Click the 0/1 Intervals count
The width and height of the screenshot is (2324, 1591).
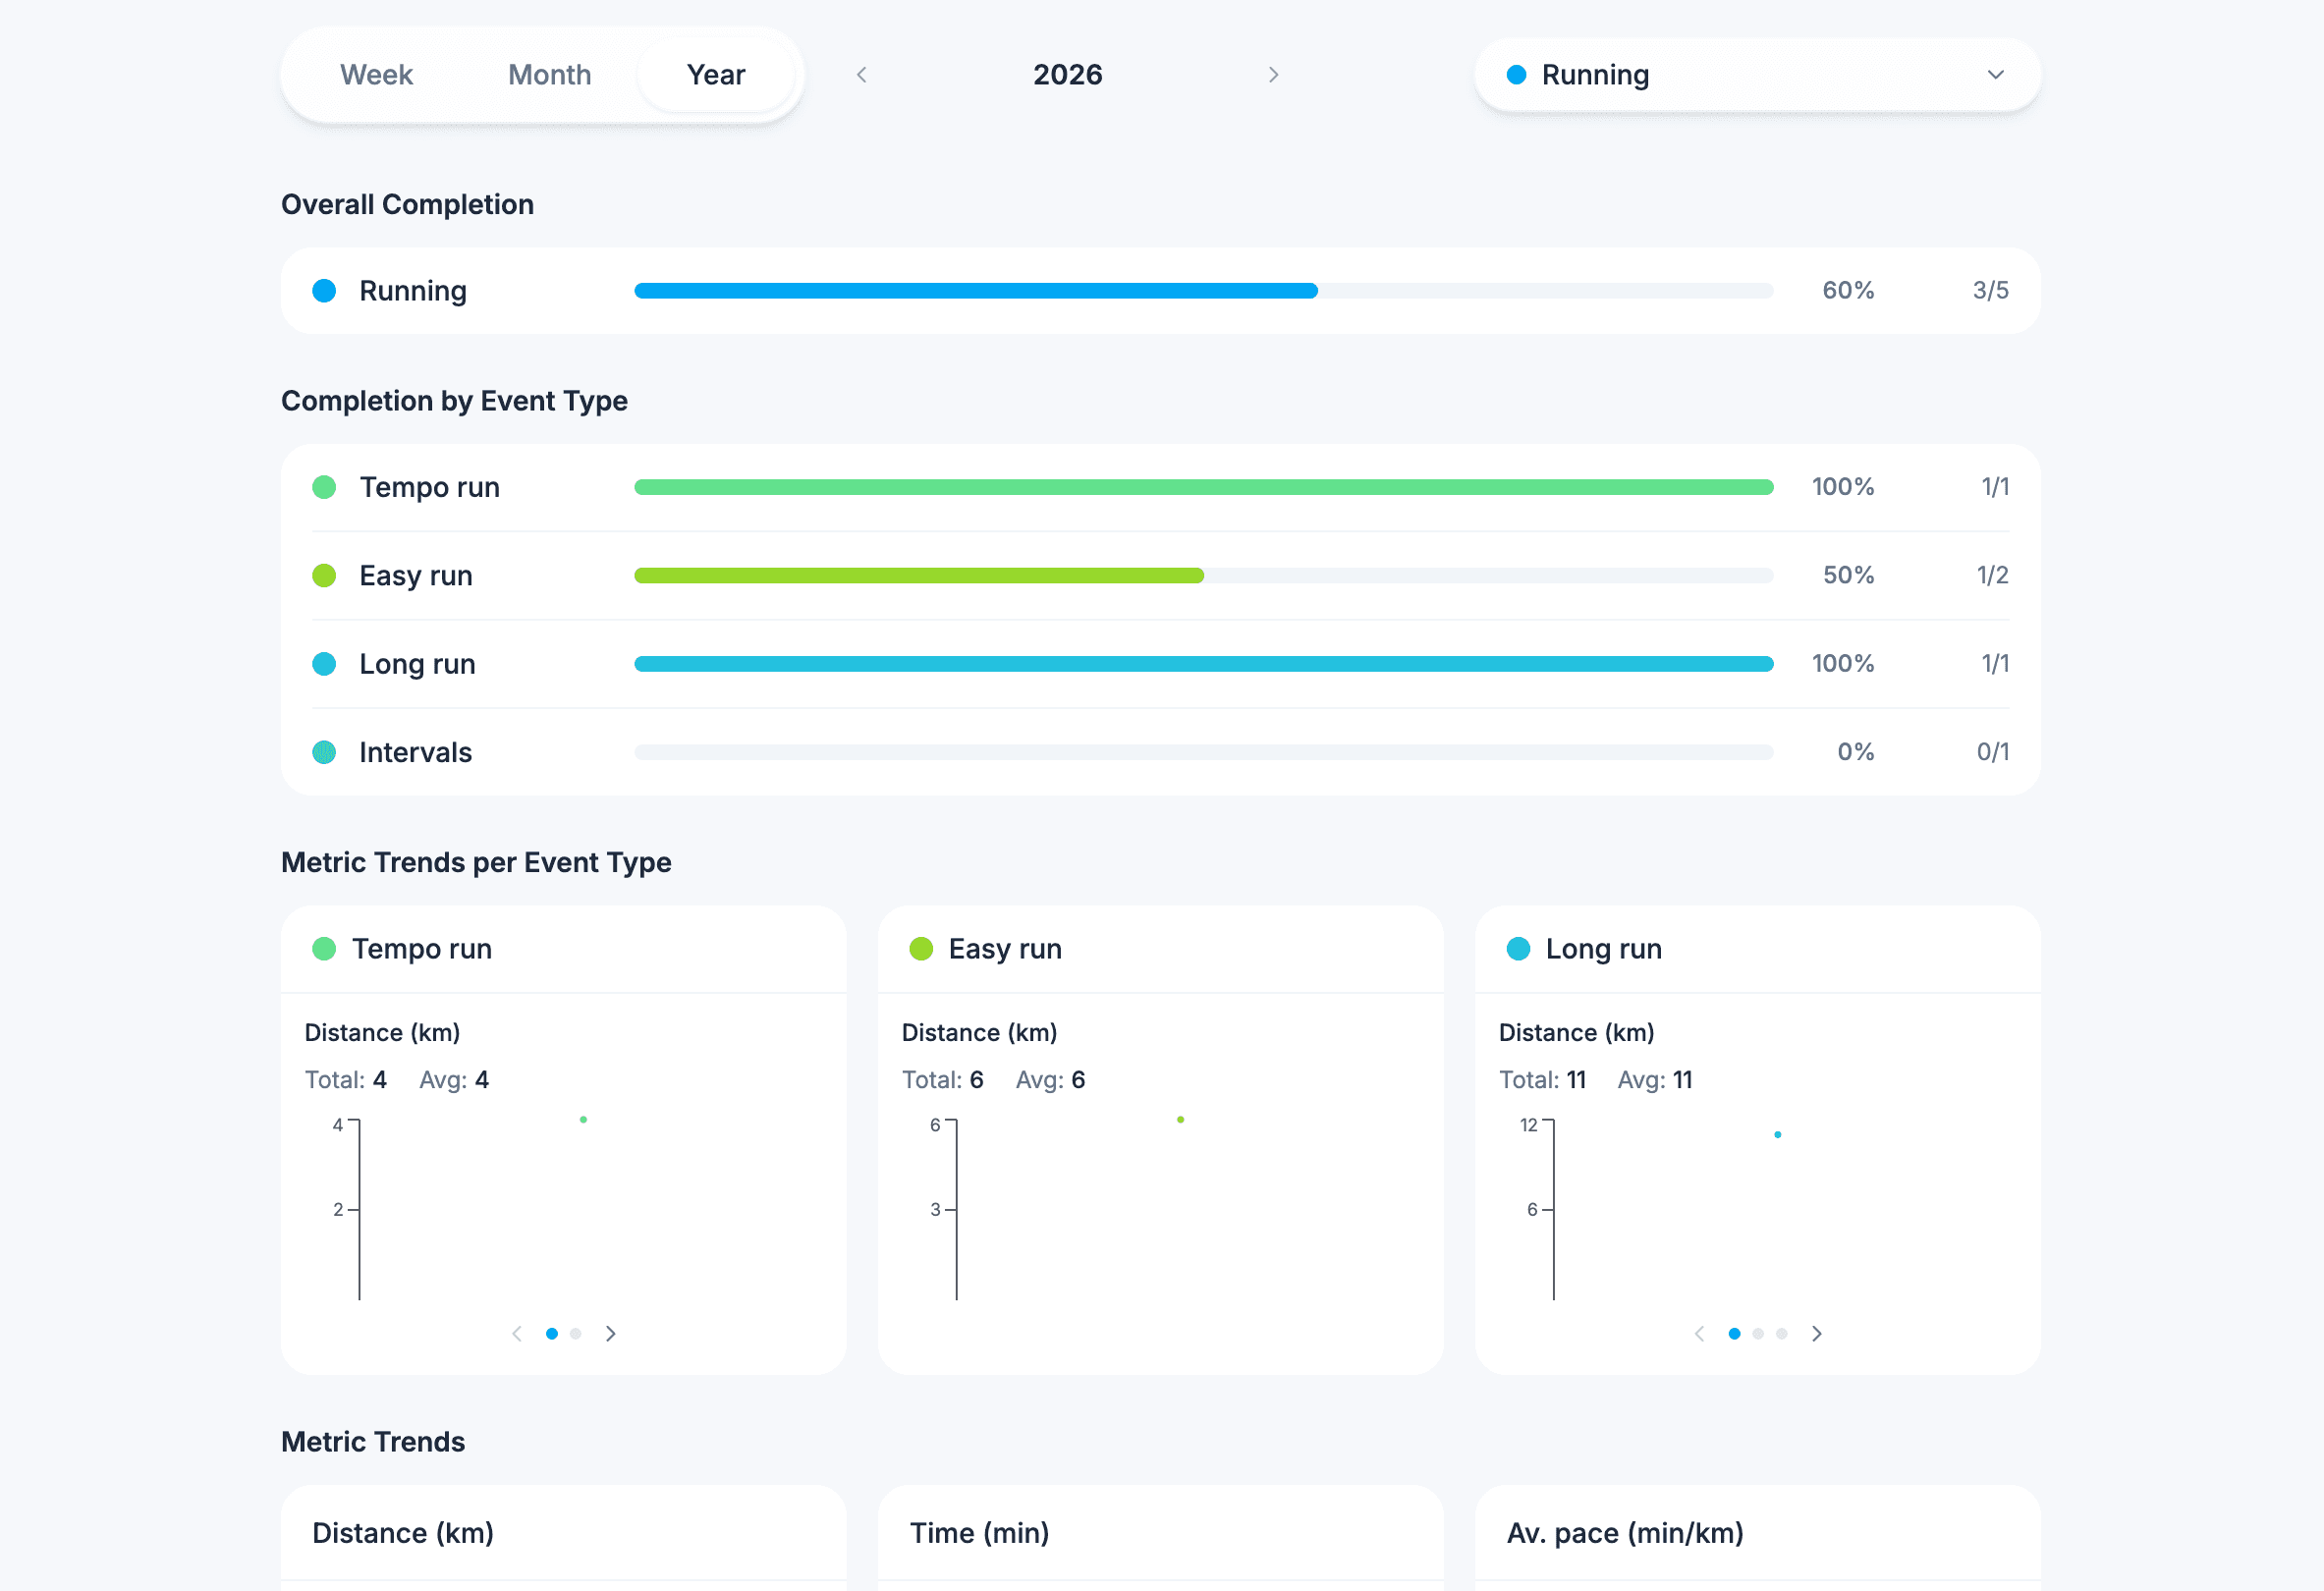click(1993, 752)
